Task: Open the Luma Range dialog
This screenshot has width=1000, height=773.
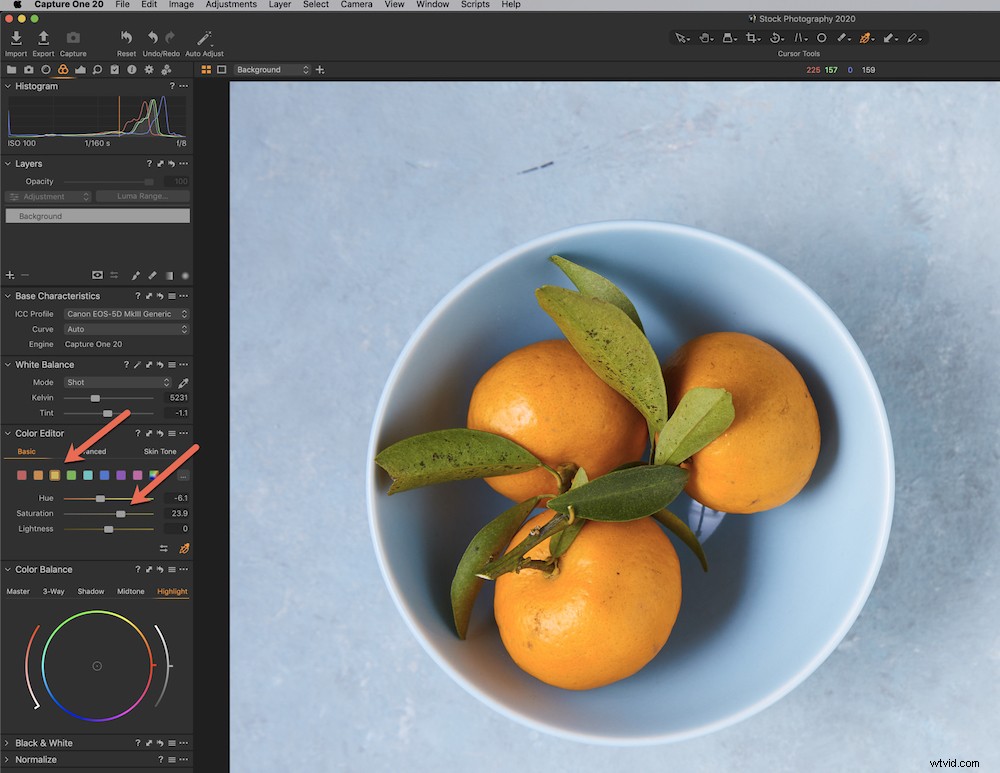Action: tap(142, 196)
